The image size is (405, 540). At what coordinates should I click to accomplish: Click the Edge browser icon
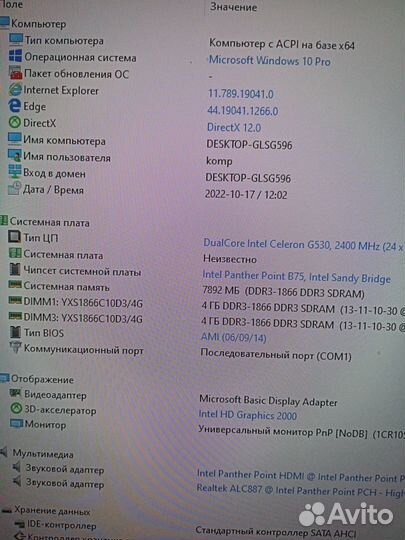pyautogui.click(x=14, y=106)
